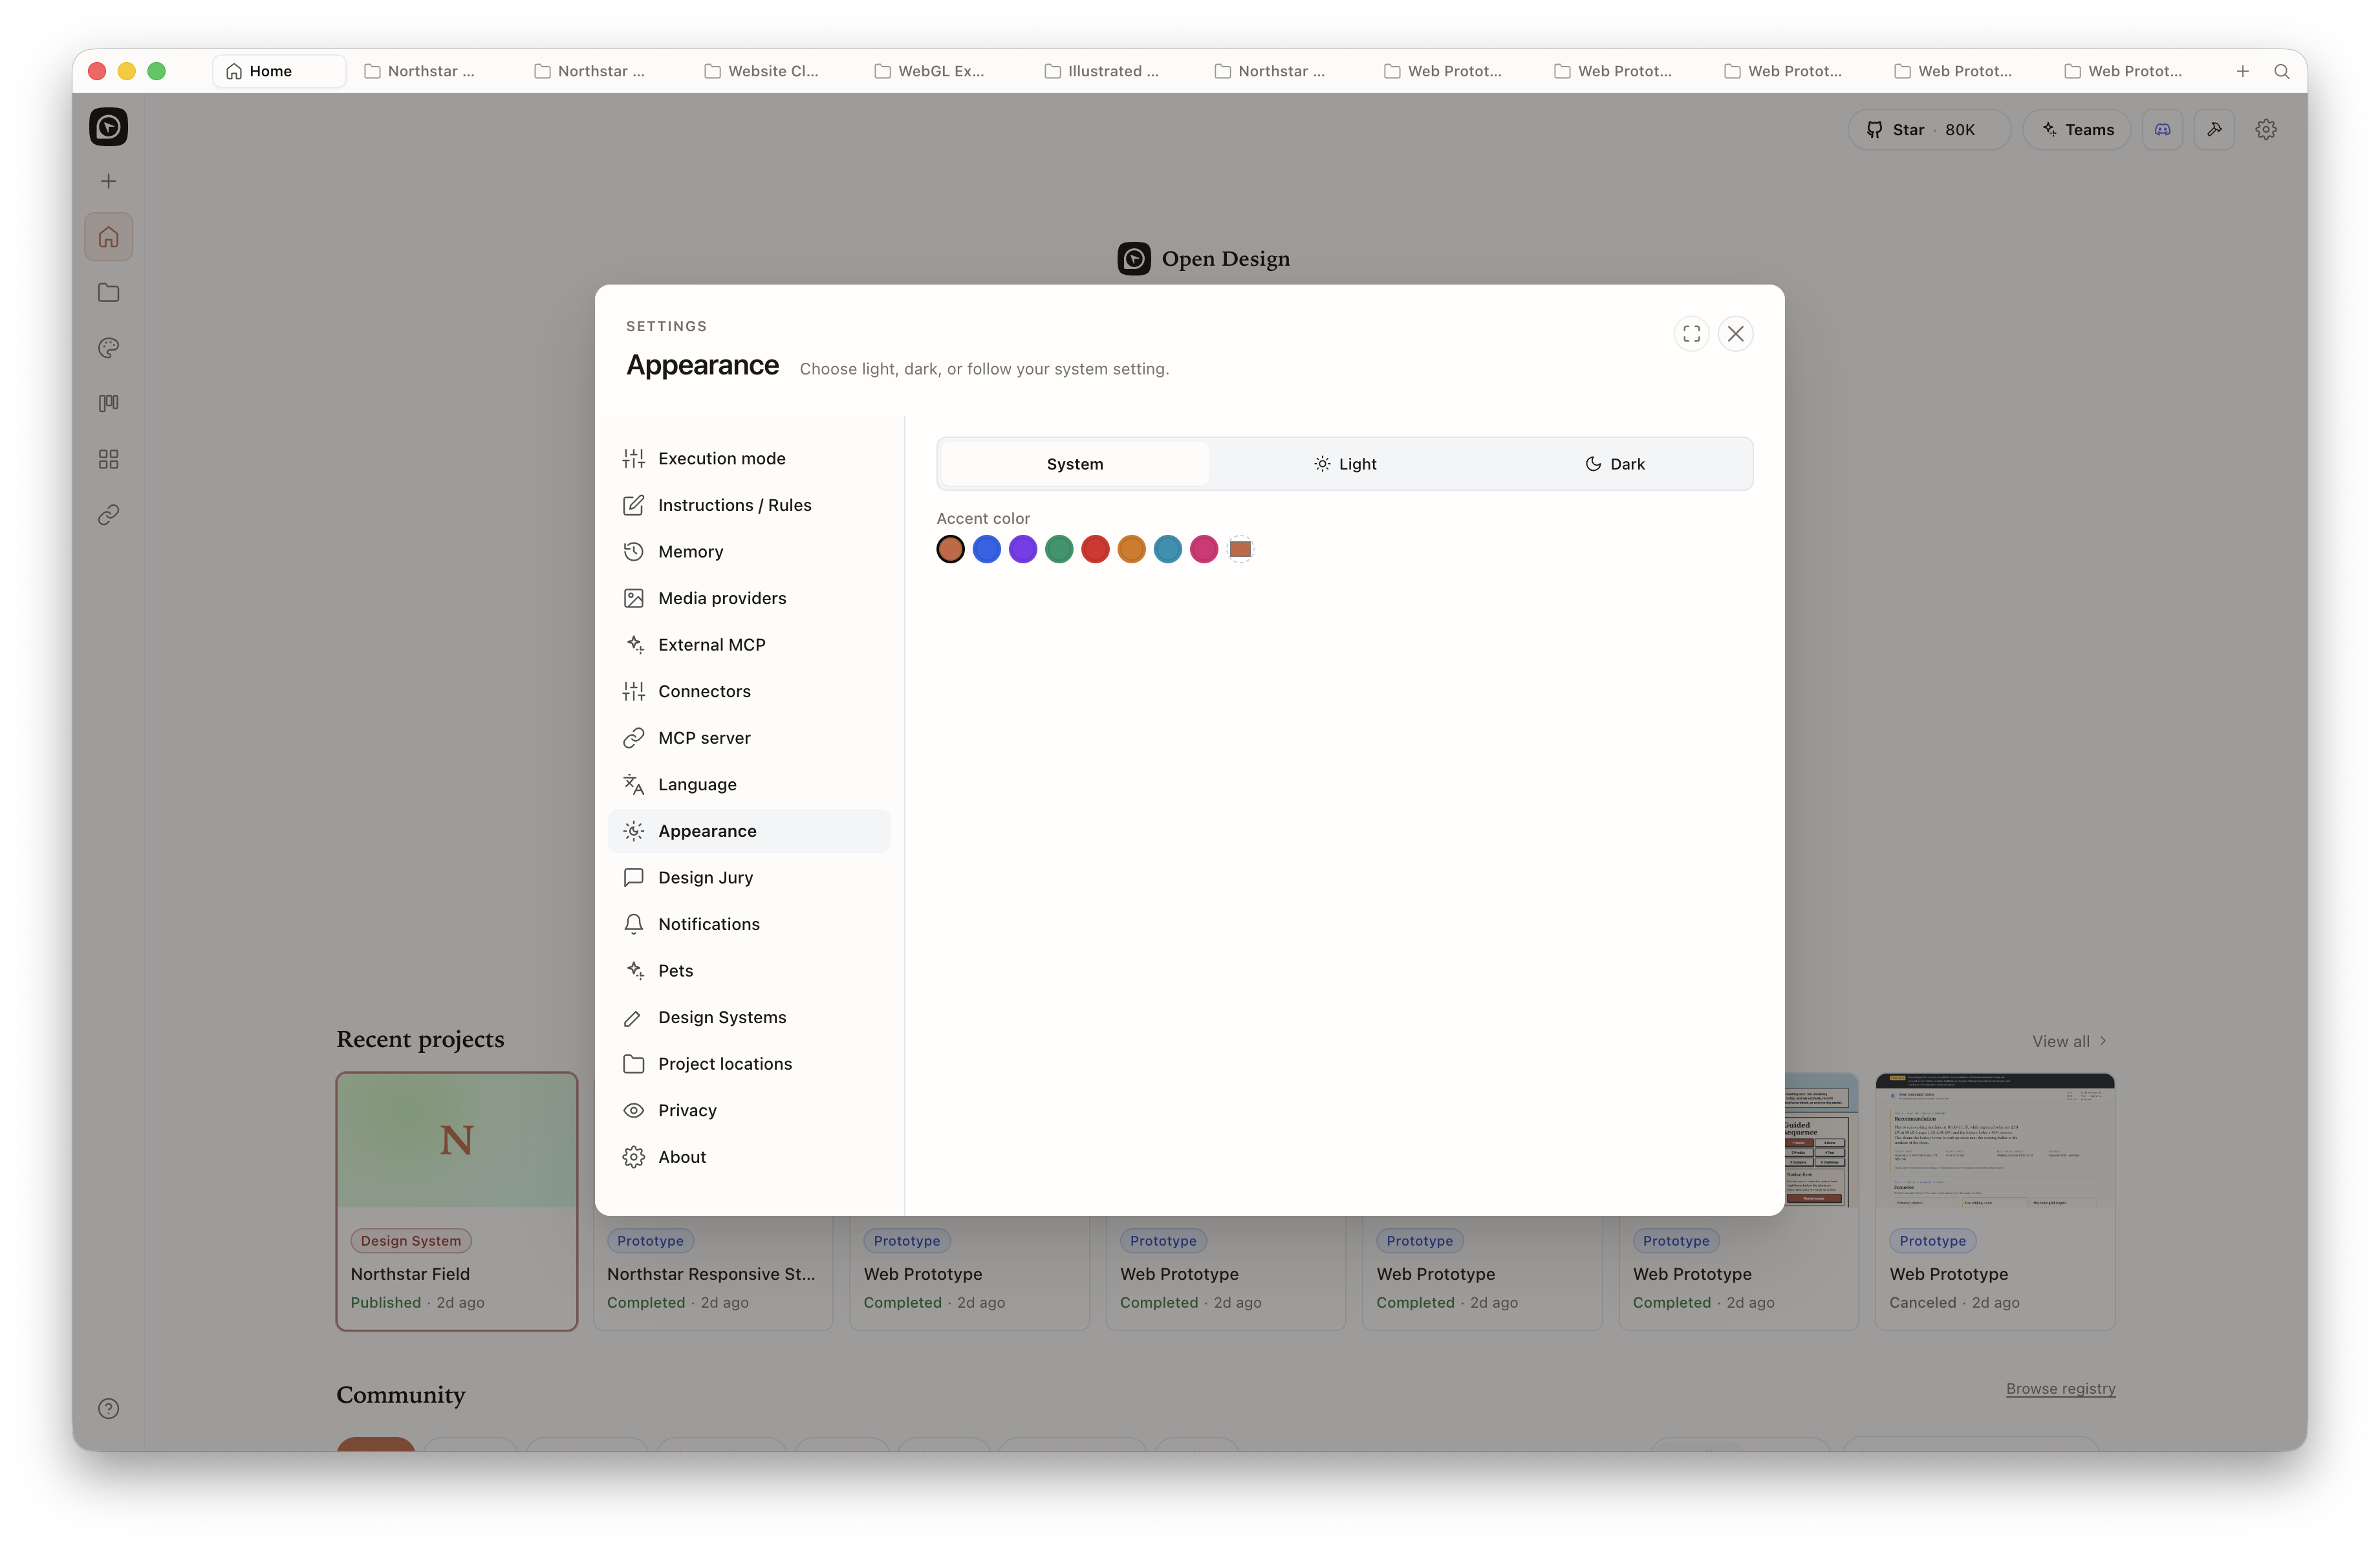Click the plus icon in left sidebar

(x=108, y=181)
